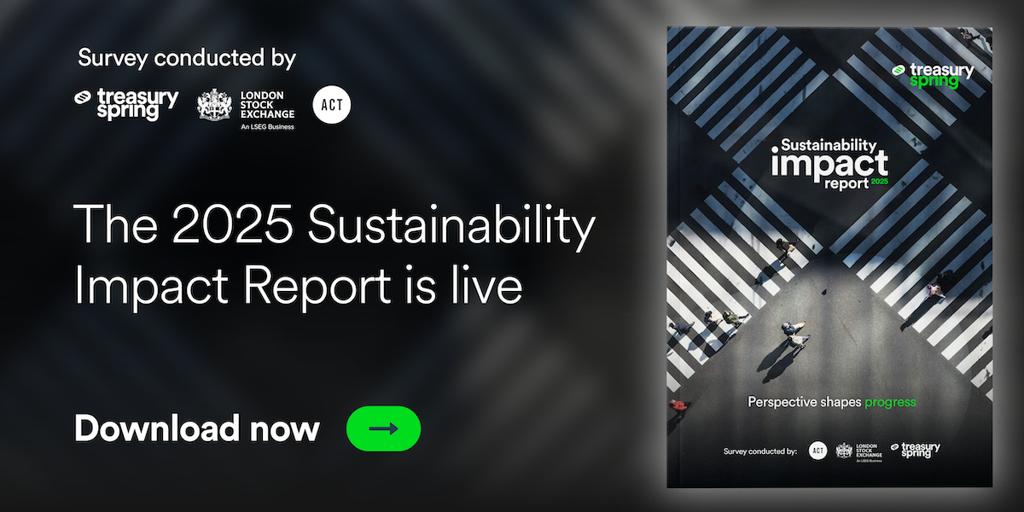Click the TreasurySpring logo under "Survey conducted by"

click(127, 104)
